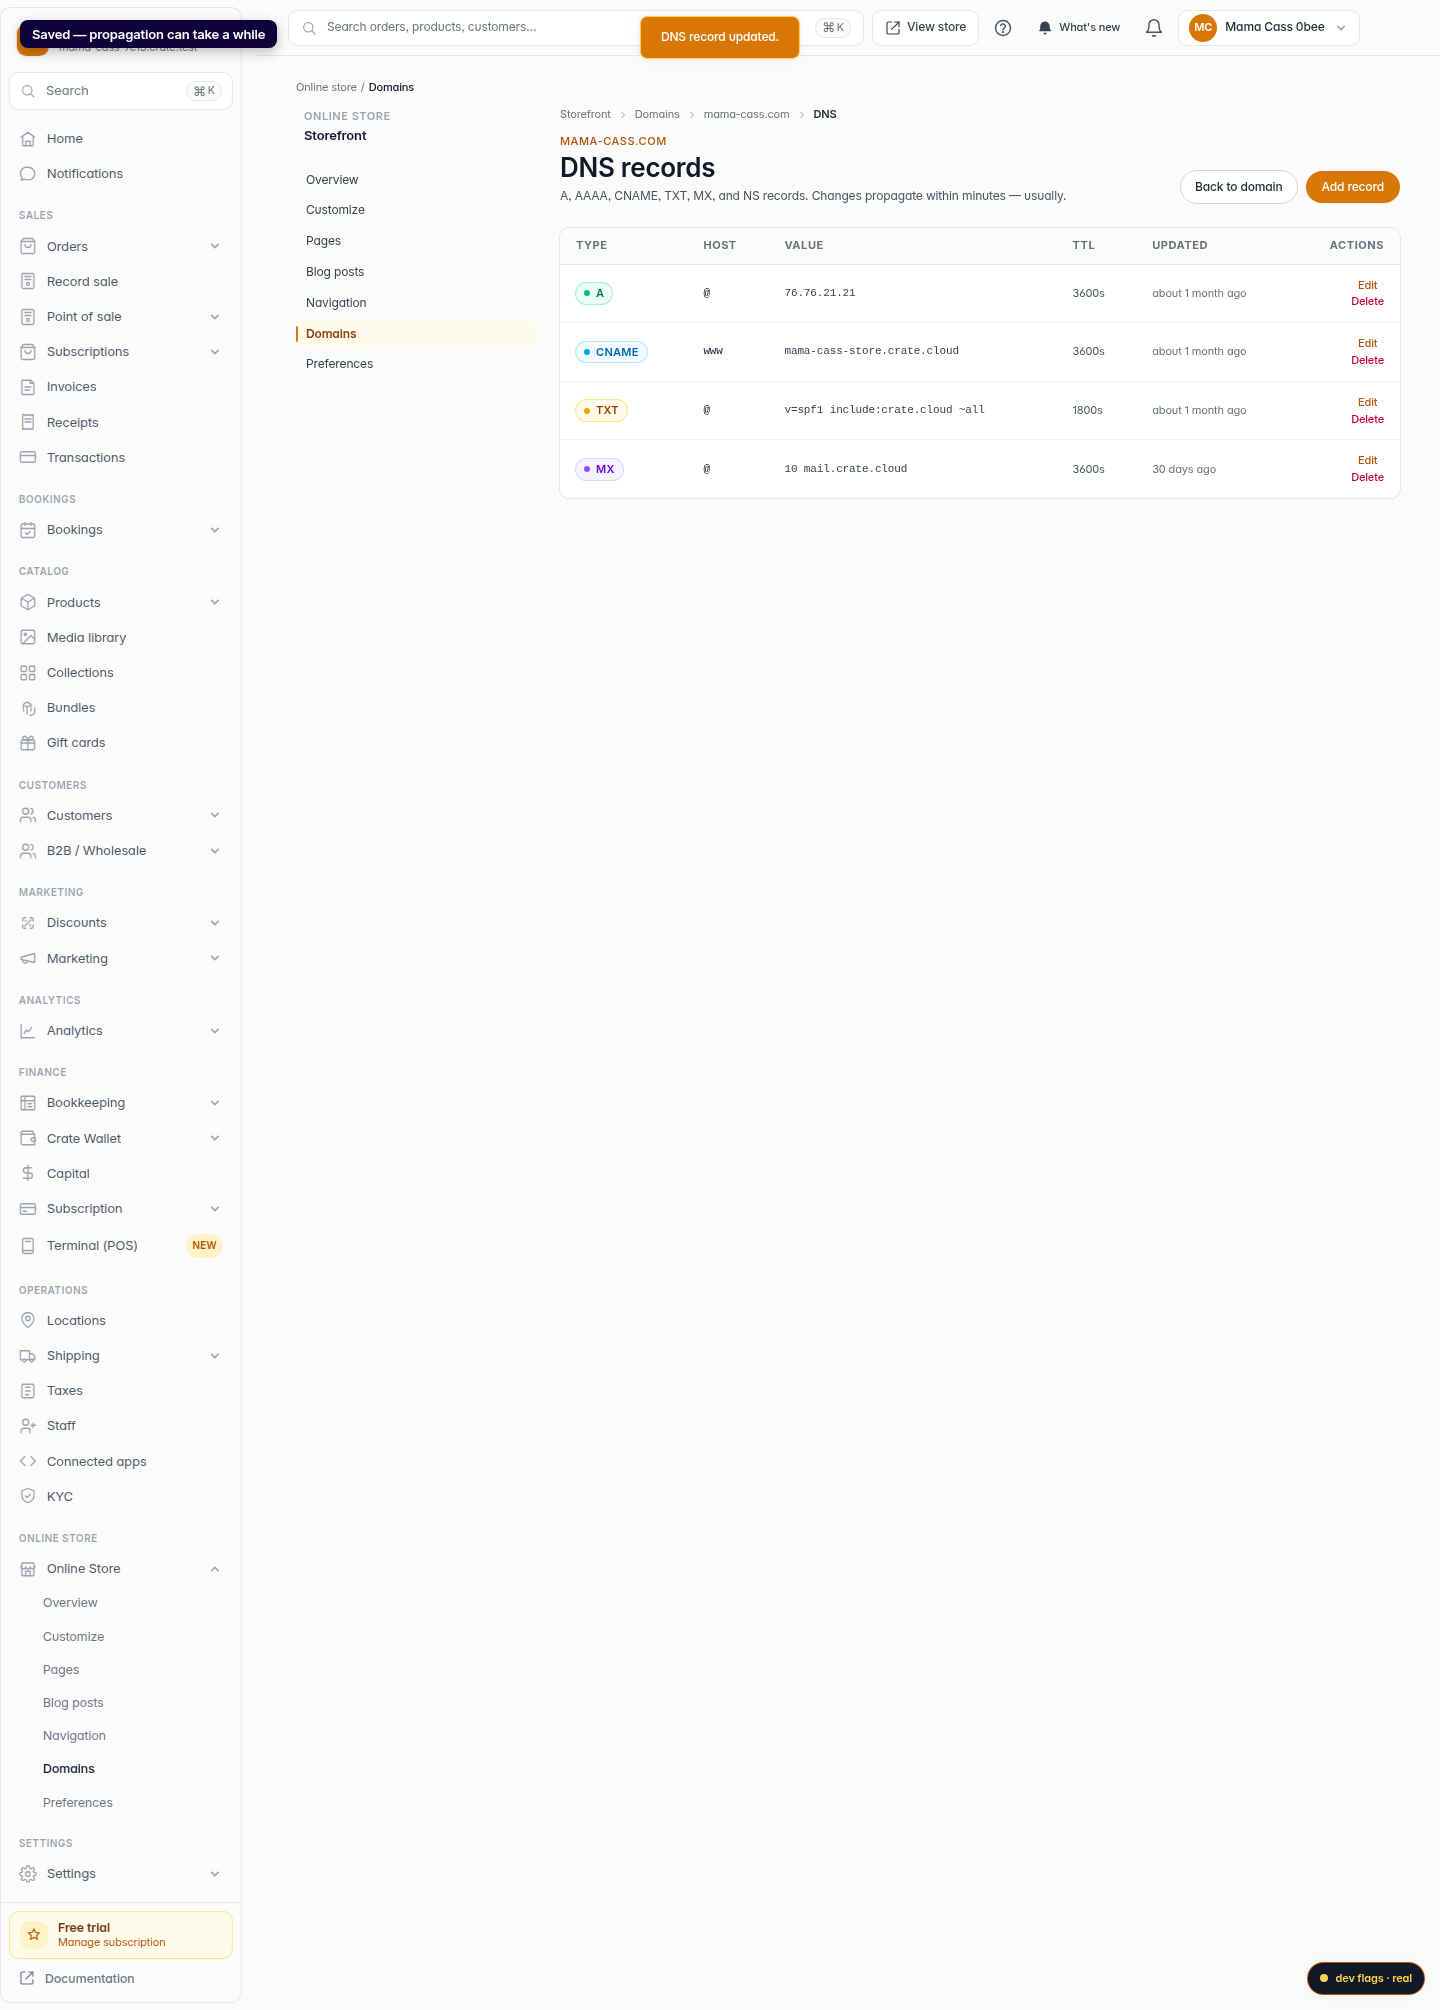Viewport: 1440px width, 2010px height.
Task: Edit the CNAME record
Action: [1367, 344]
